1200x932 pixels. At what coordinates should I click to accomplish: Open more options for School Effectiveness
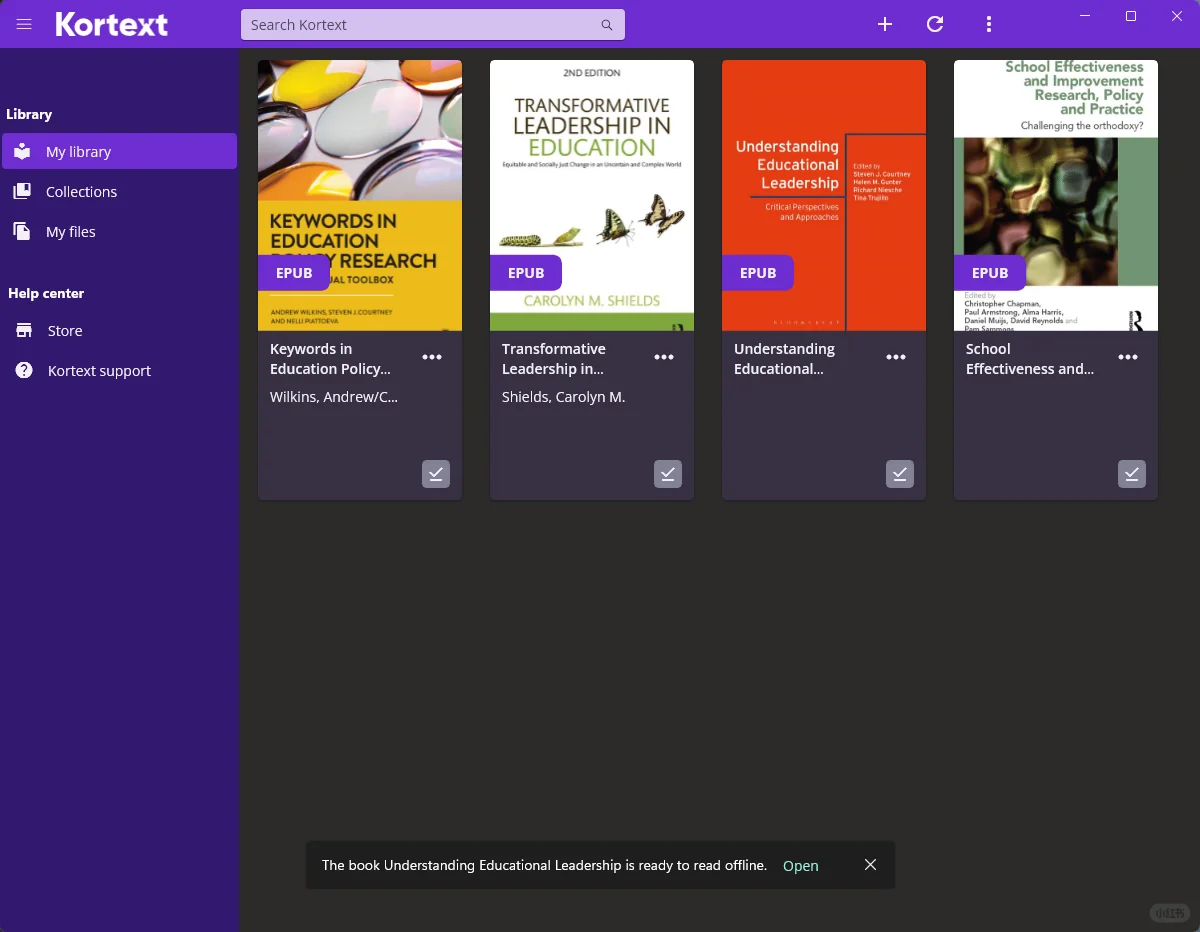tap(1128, 357)
